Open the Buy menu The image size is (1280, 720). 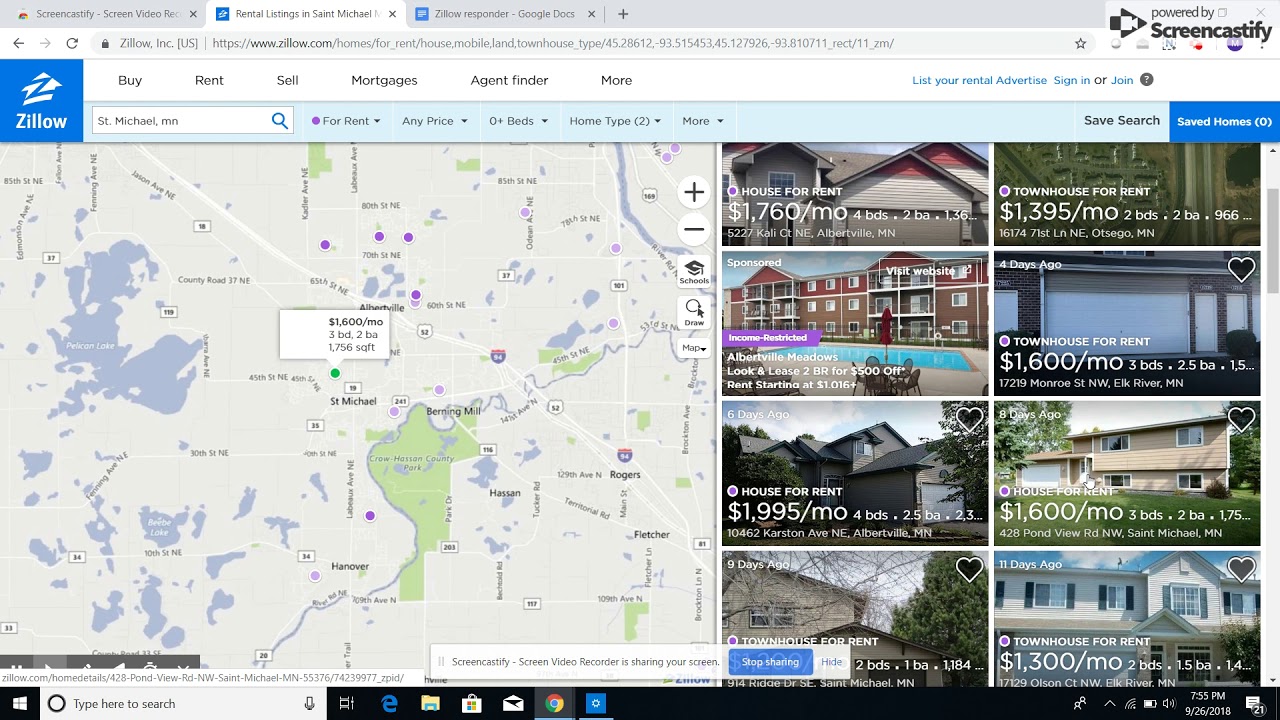[x=130, y=80]
